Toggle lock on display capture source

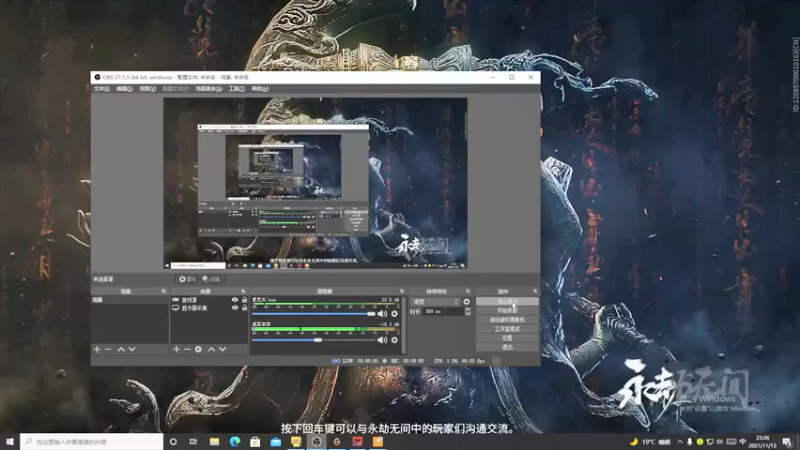coord(244,308)
